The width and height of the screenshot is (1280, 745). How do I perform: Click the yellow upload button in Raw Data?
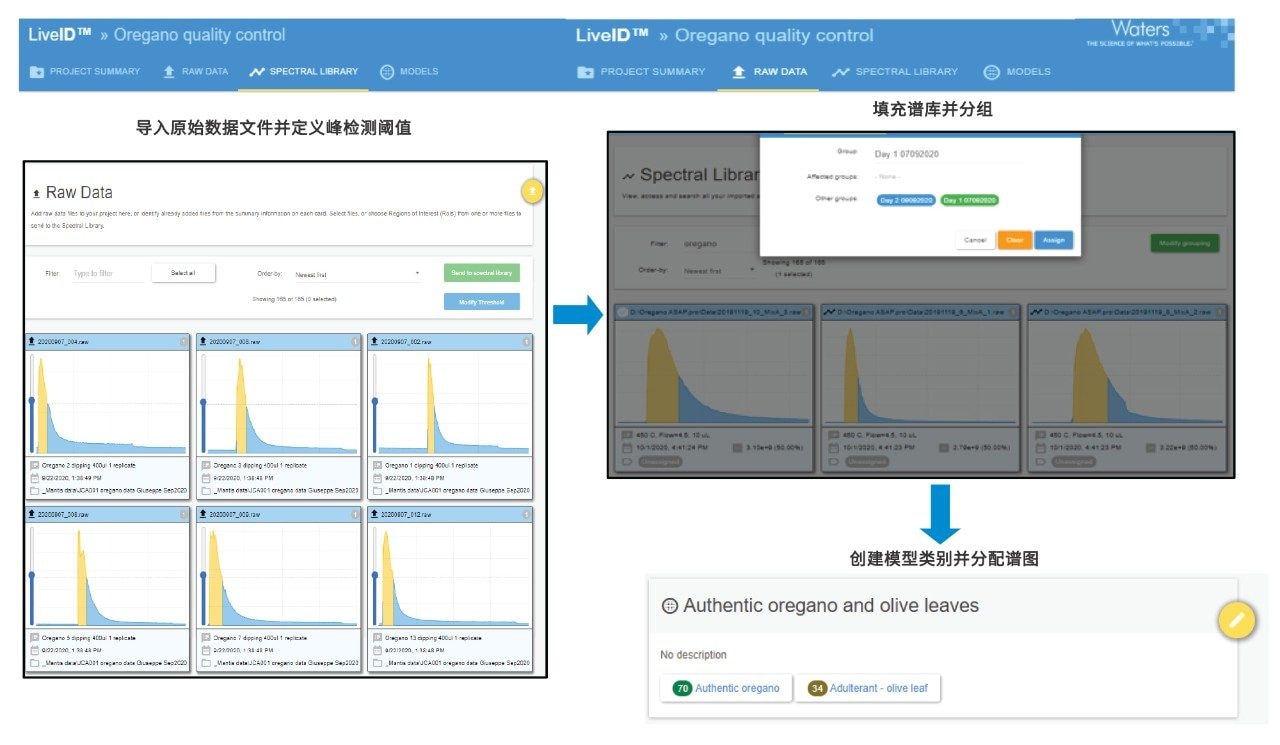coord(532,190)
